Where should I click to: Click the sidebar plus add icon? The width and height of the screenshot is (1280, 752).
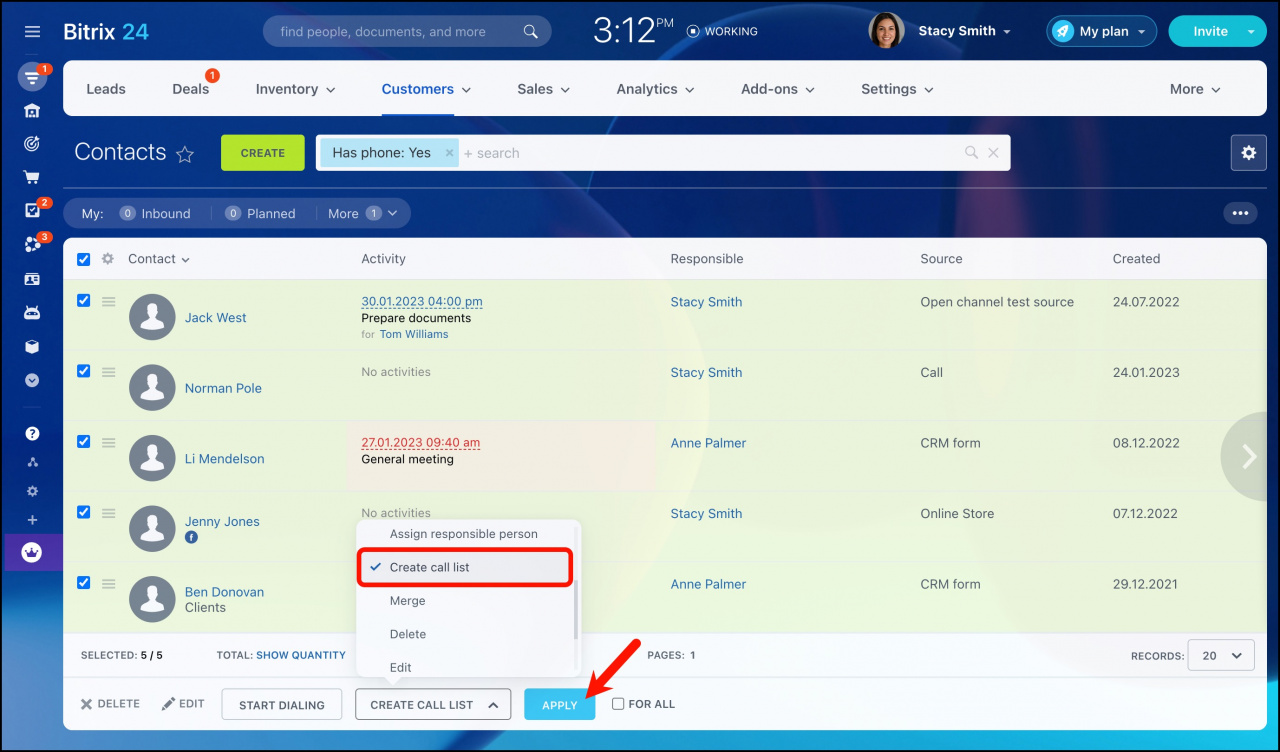click(x=32, y=520)
